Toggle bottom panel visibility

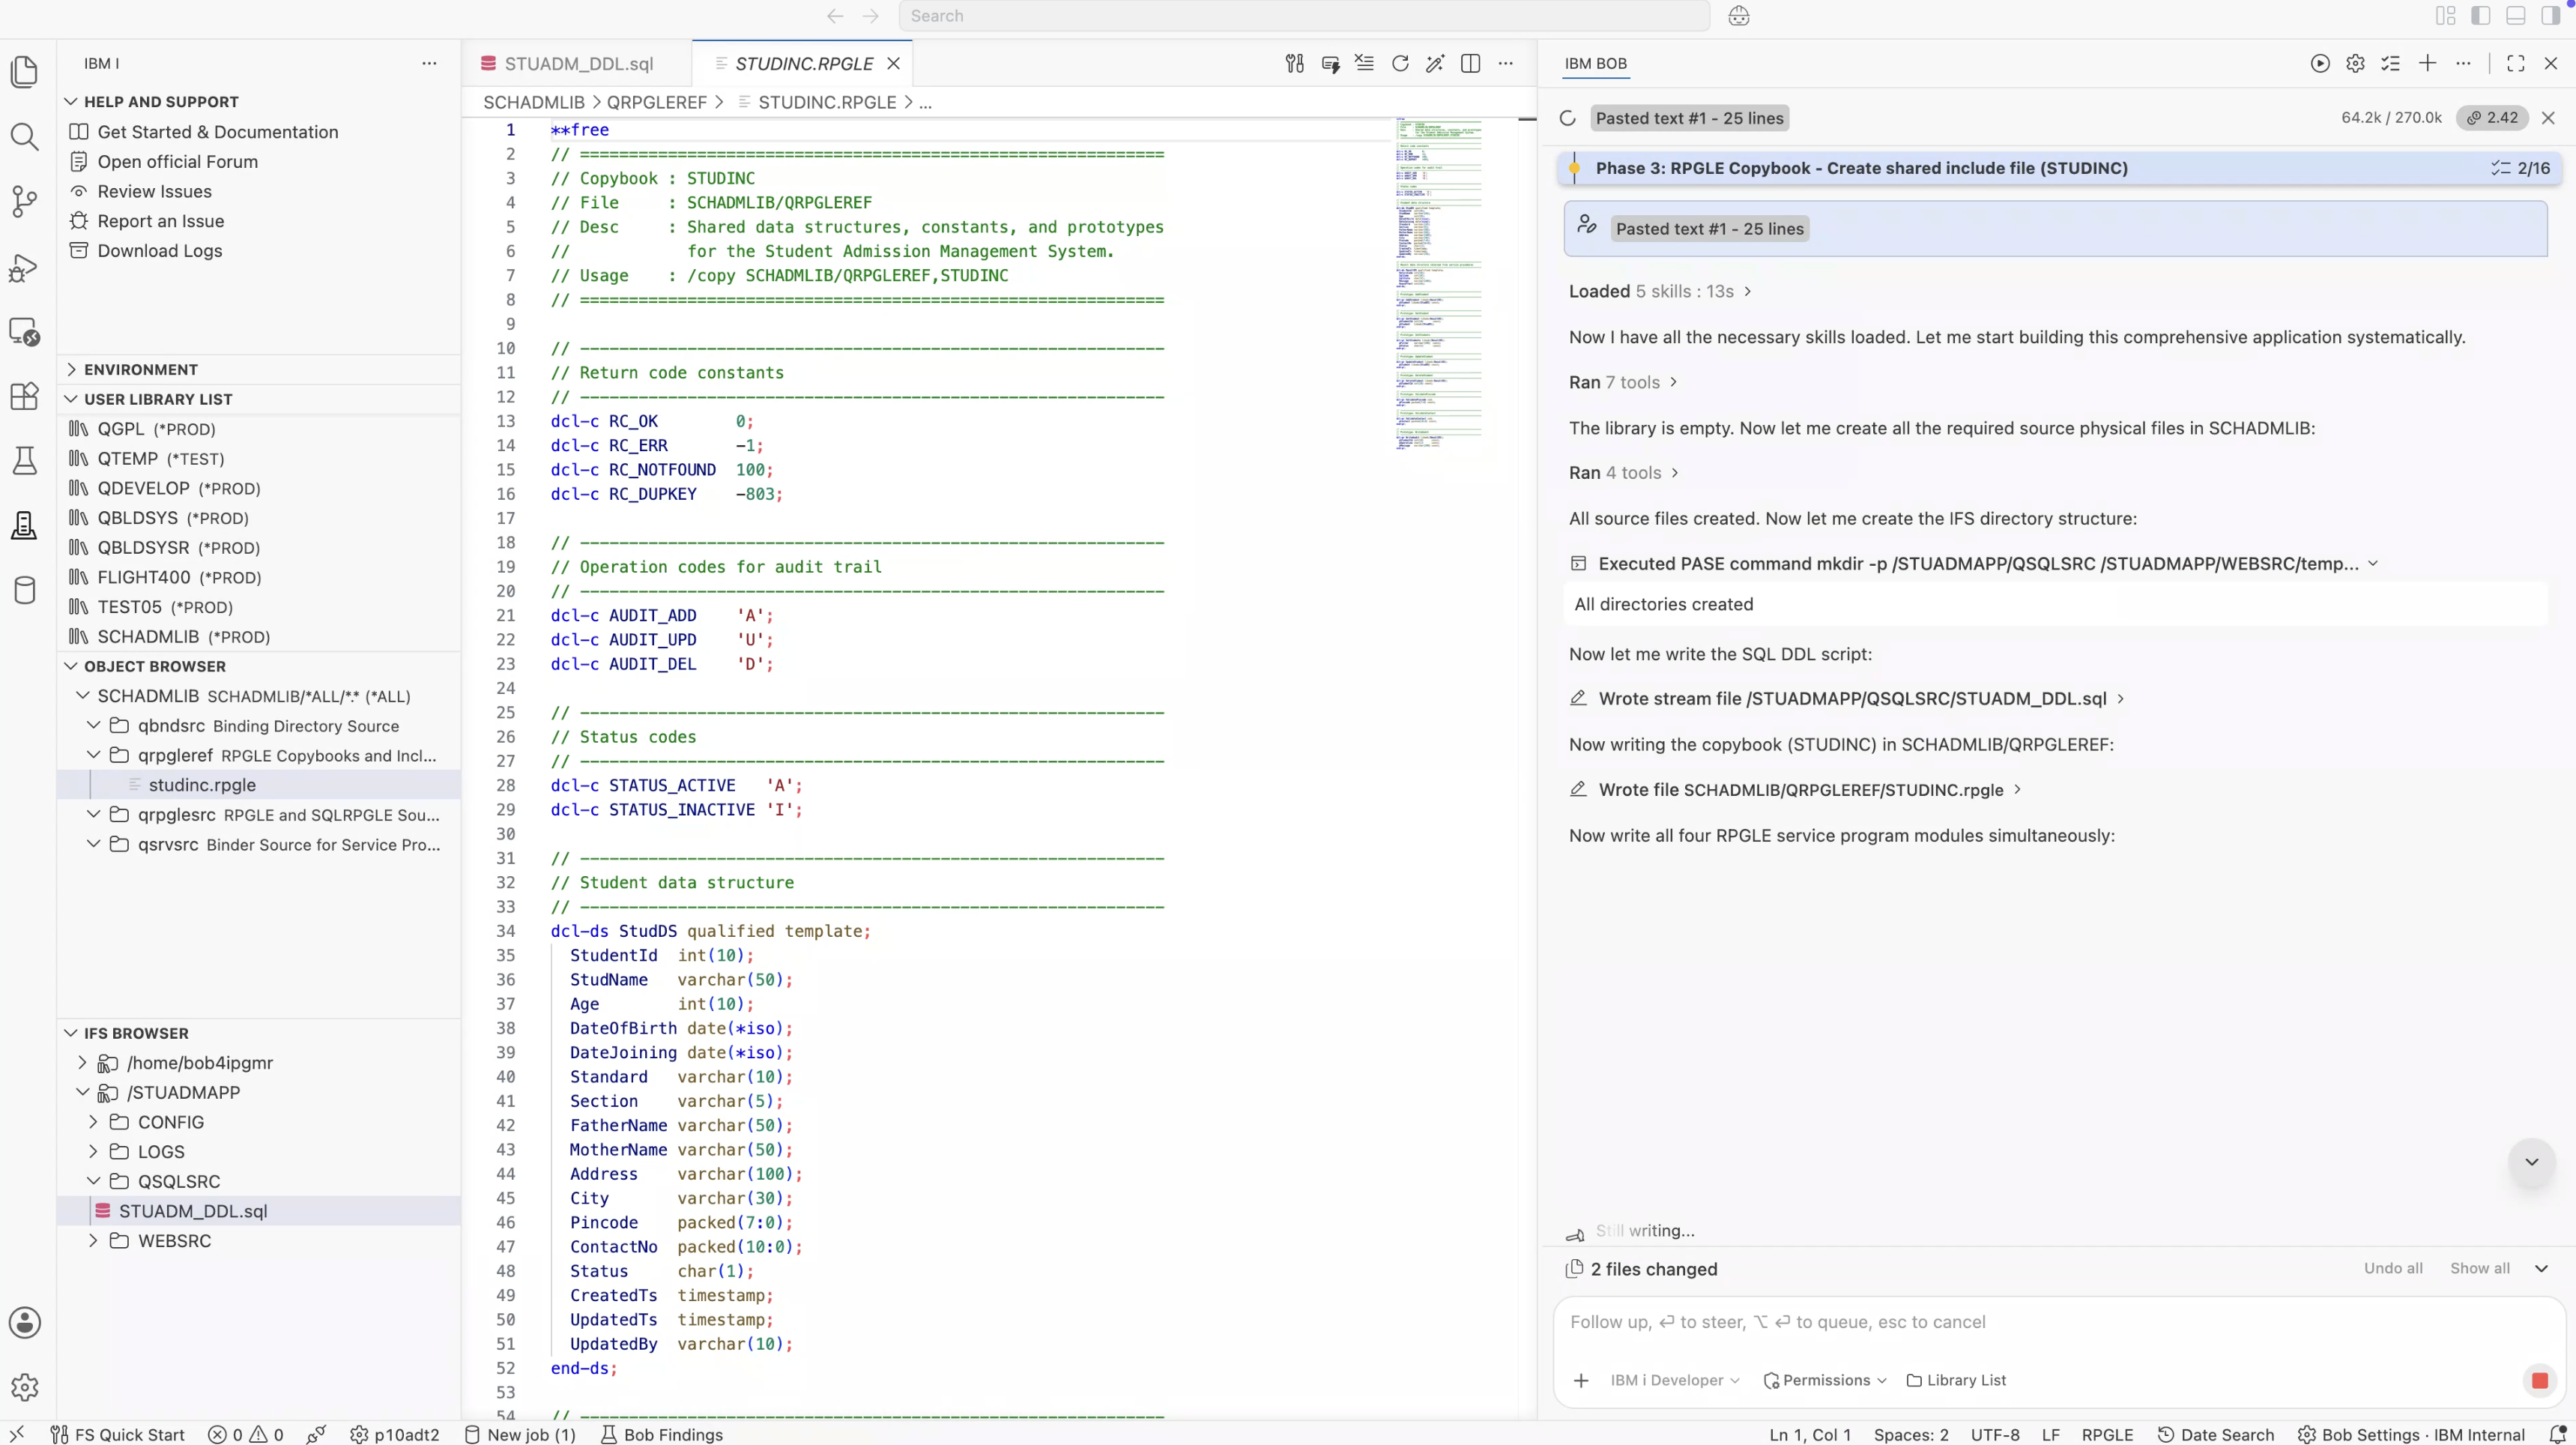click(x=2516, y=16)
